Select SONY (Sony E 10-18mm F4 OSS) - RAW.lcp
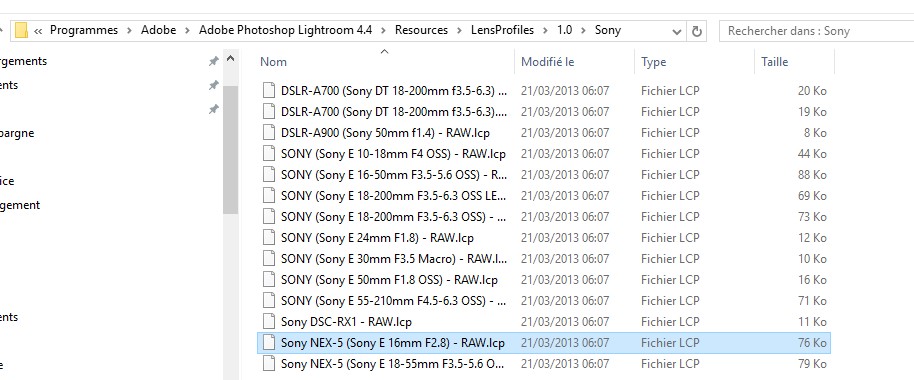This screenshot has height=380, width=914. [393, 154]
